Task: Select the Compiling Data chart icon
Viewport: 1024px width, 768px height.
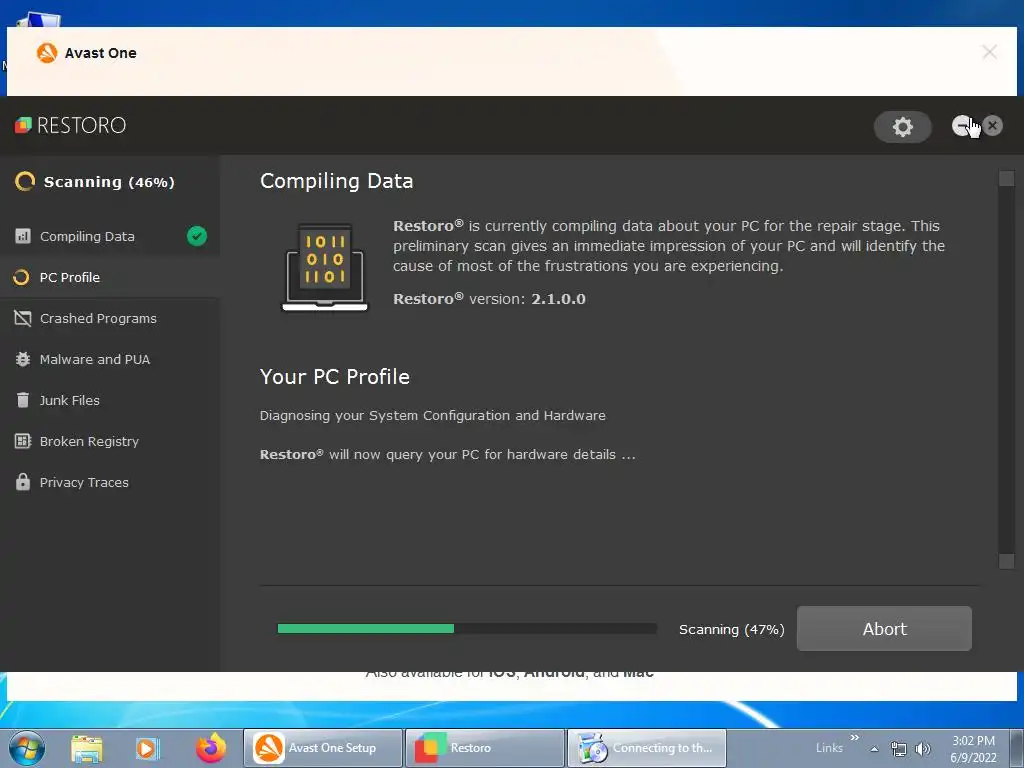Action: pyautogui.click(x=23, y=236)
